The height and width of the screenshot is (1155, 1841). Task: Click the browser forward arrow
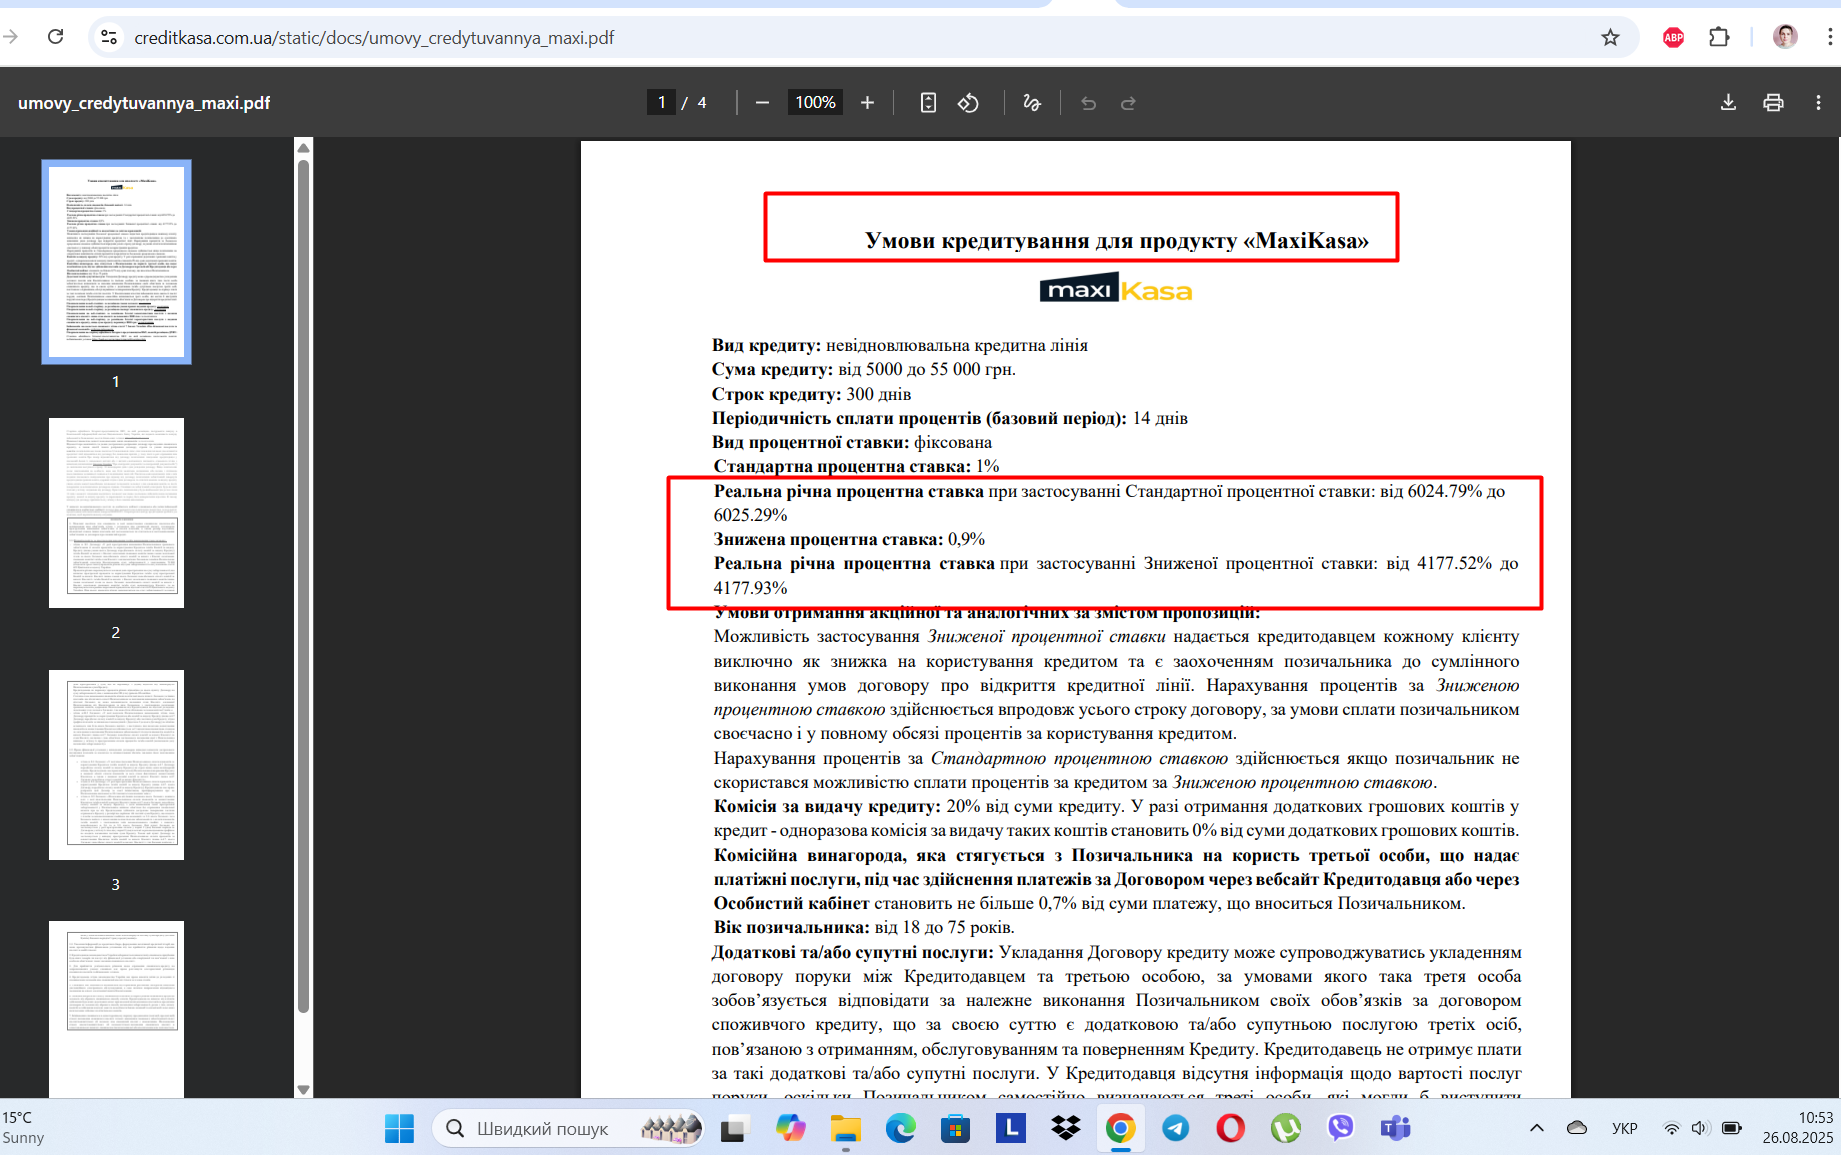(x=11, y=37)
